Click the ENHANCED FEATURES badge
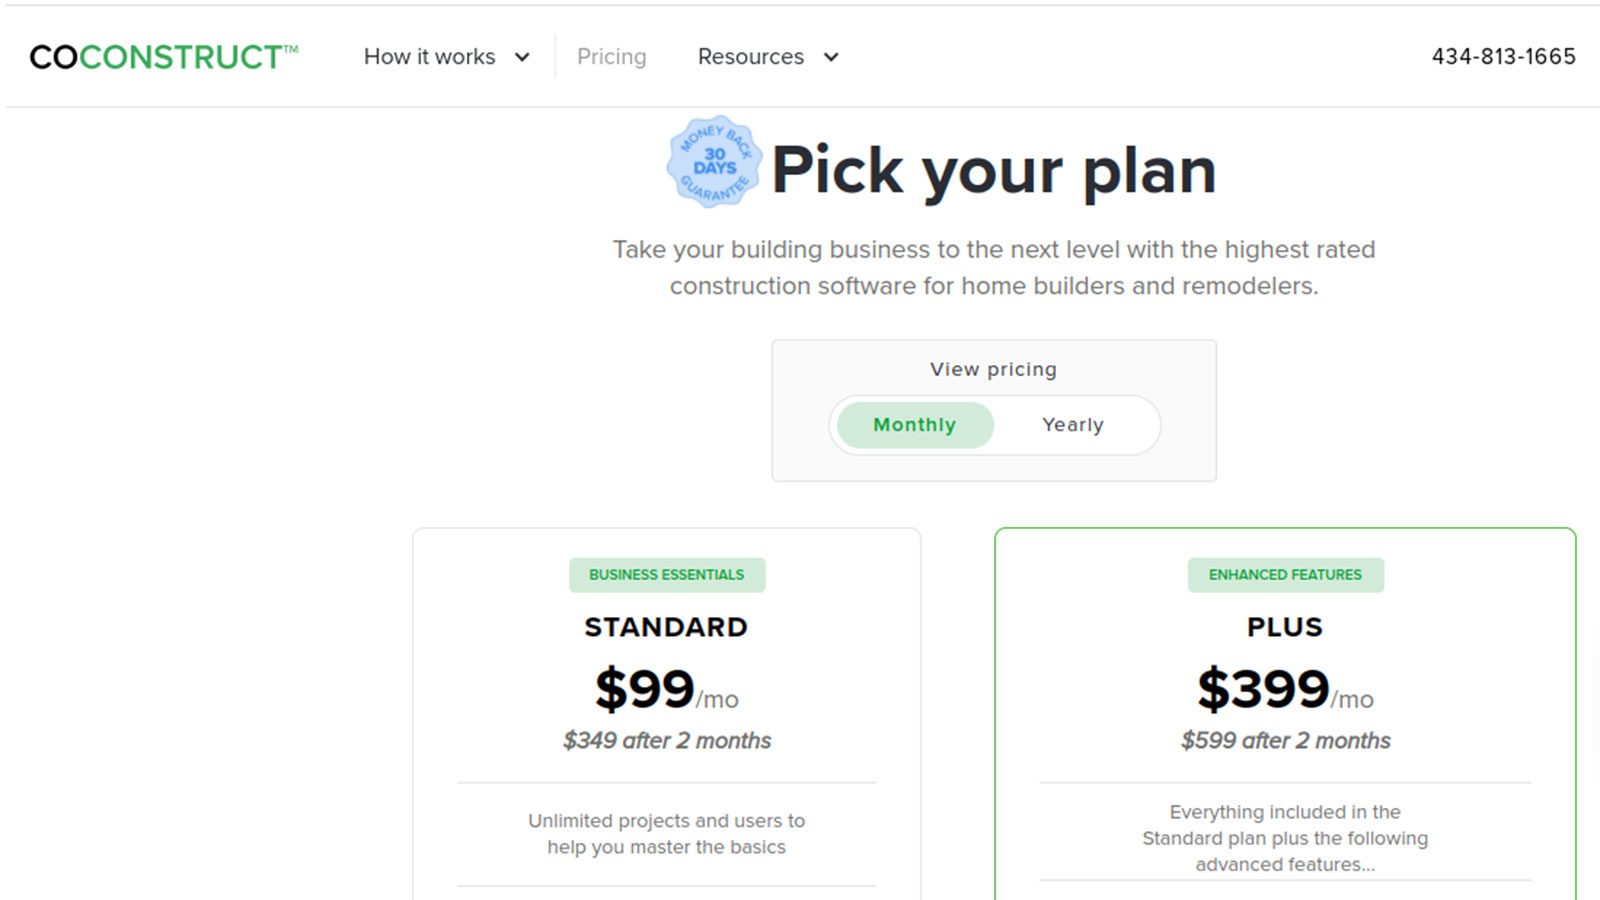The image size is (1600, 900). 1285,574
